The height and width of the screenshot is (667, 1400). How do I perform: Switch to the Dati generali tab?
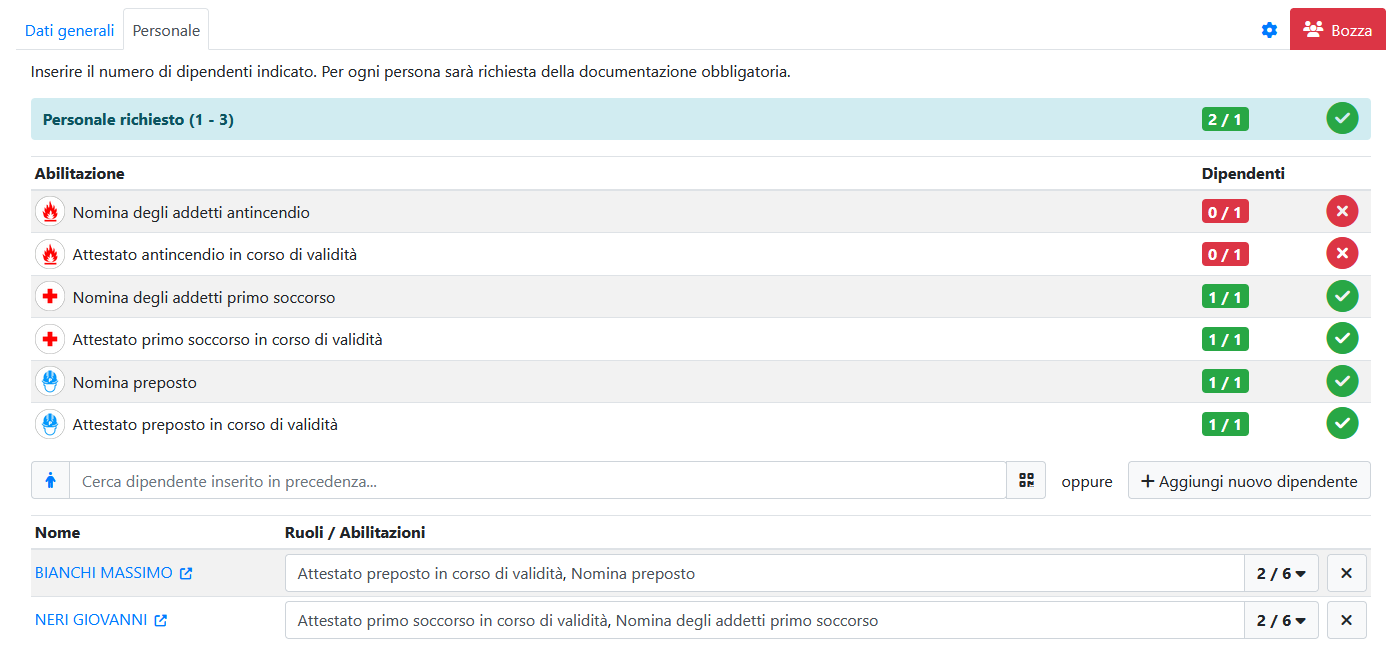click(x=70, y=30)
